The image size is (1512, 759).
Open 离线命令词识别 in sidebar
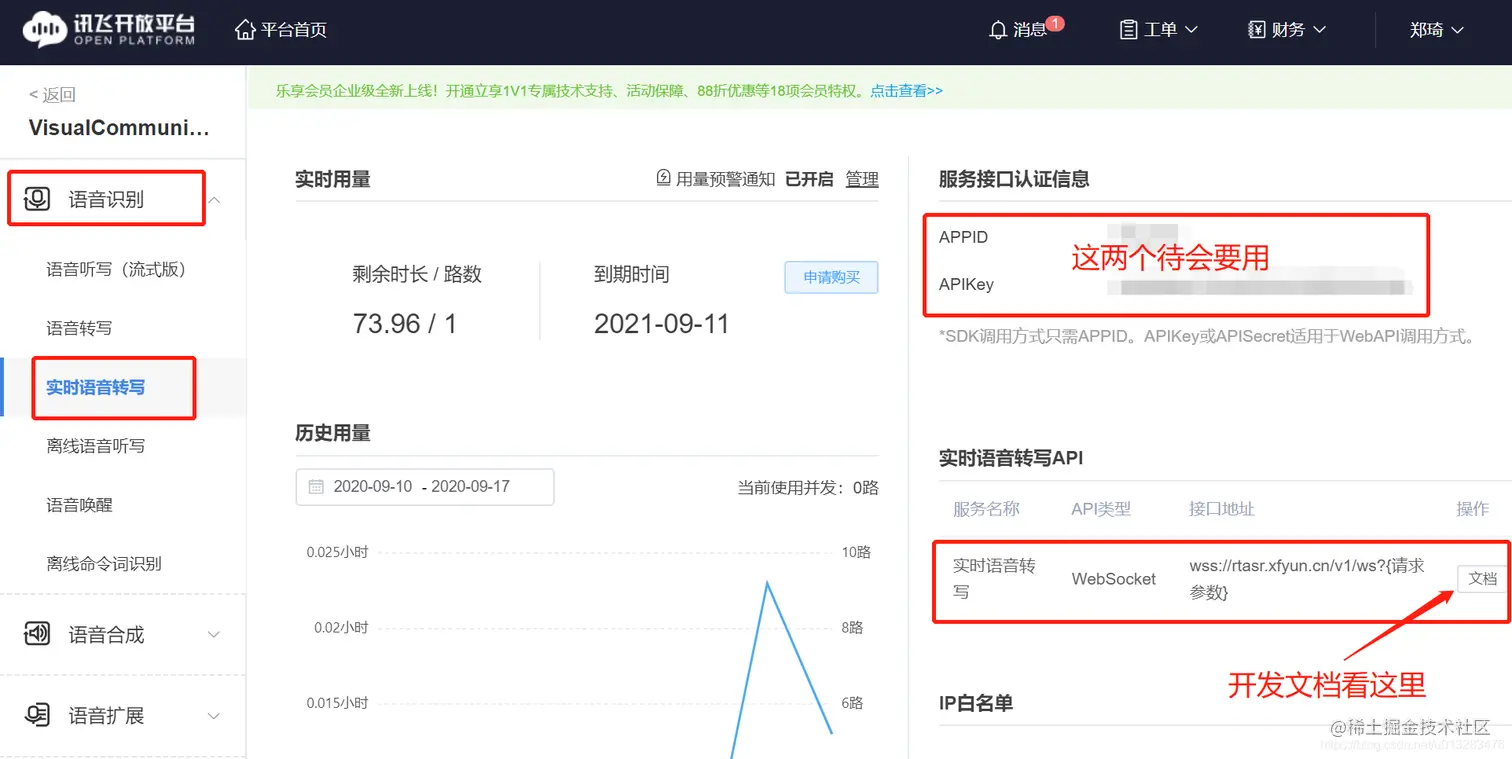point(104,564)
